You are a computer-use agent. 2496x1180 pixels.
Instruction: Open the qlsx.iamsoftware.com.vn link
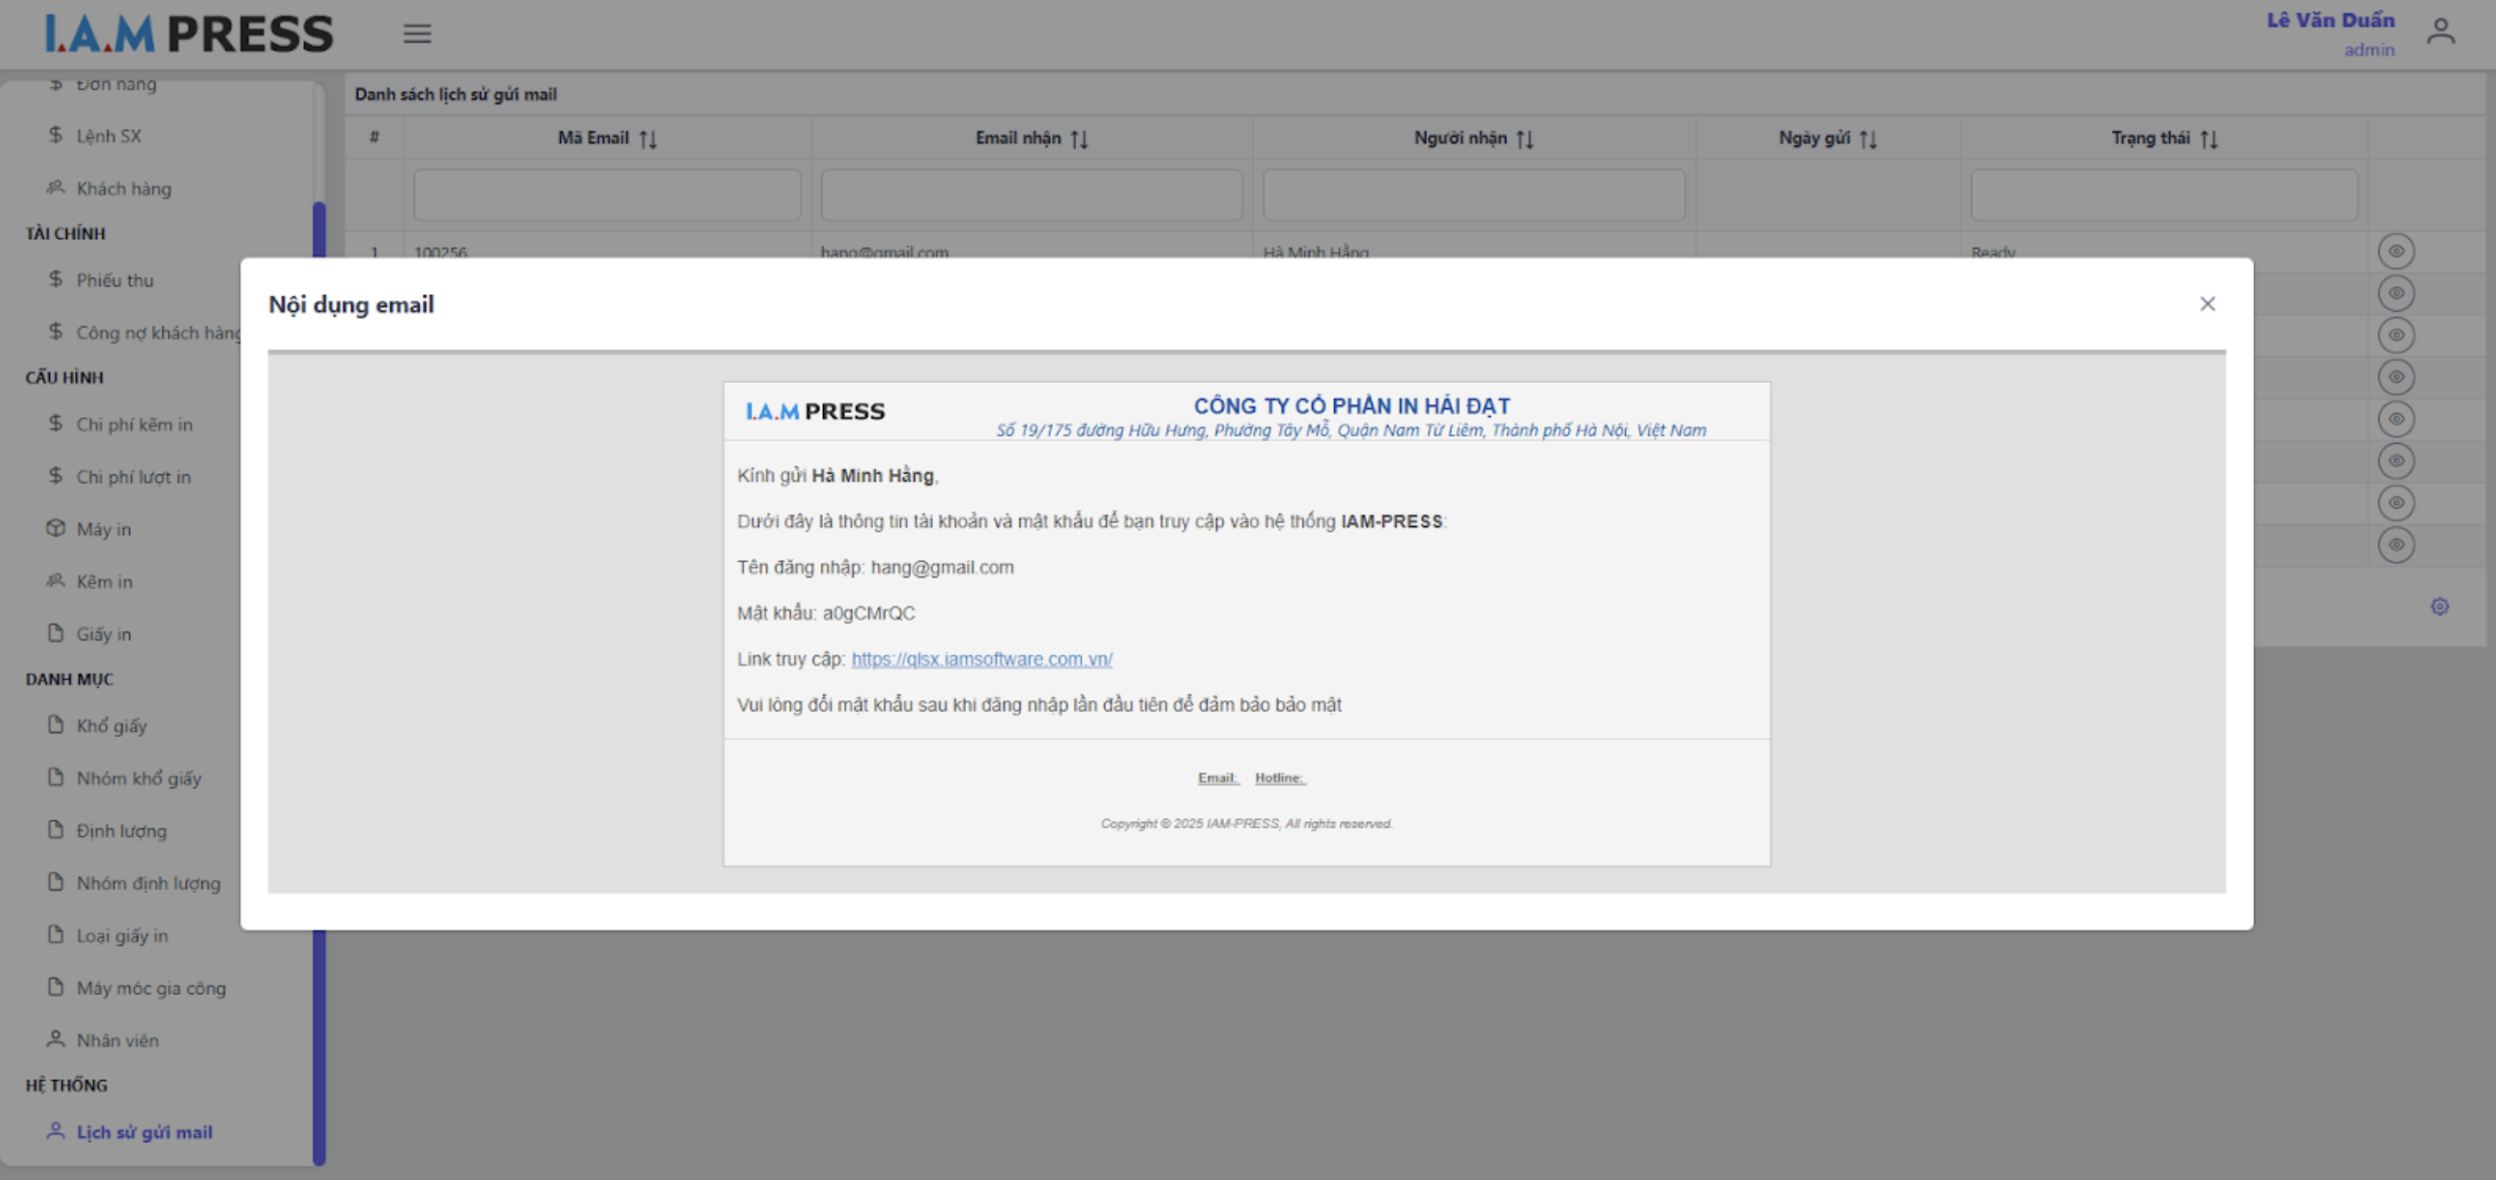[x=982, y=659]
